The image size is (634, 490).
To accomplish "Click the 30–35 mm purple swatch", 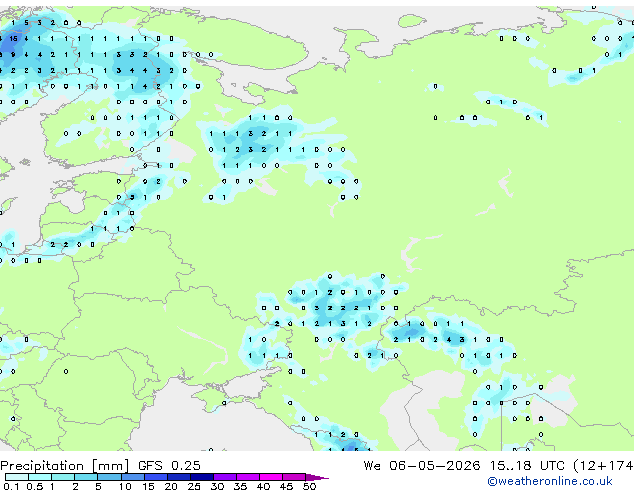I will coord(224,477).
